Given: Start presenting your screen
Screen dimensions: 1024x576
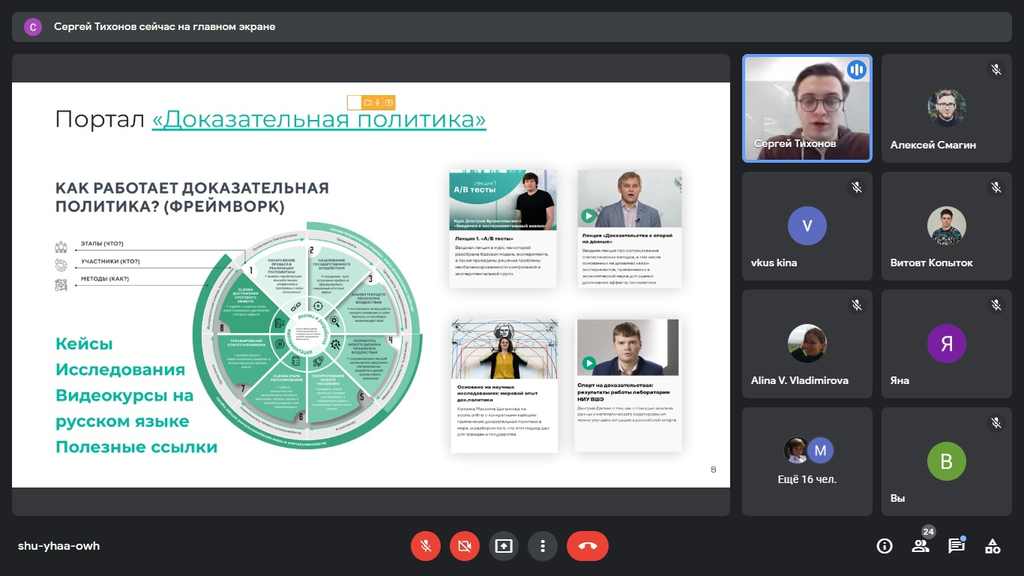Looking at the screenshot, I should coord(504,546).
